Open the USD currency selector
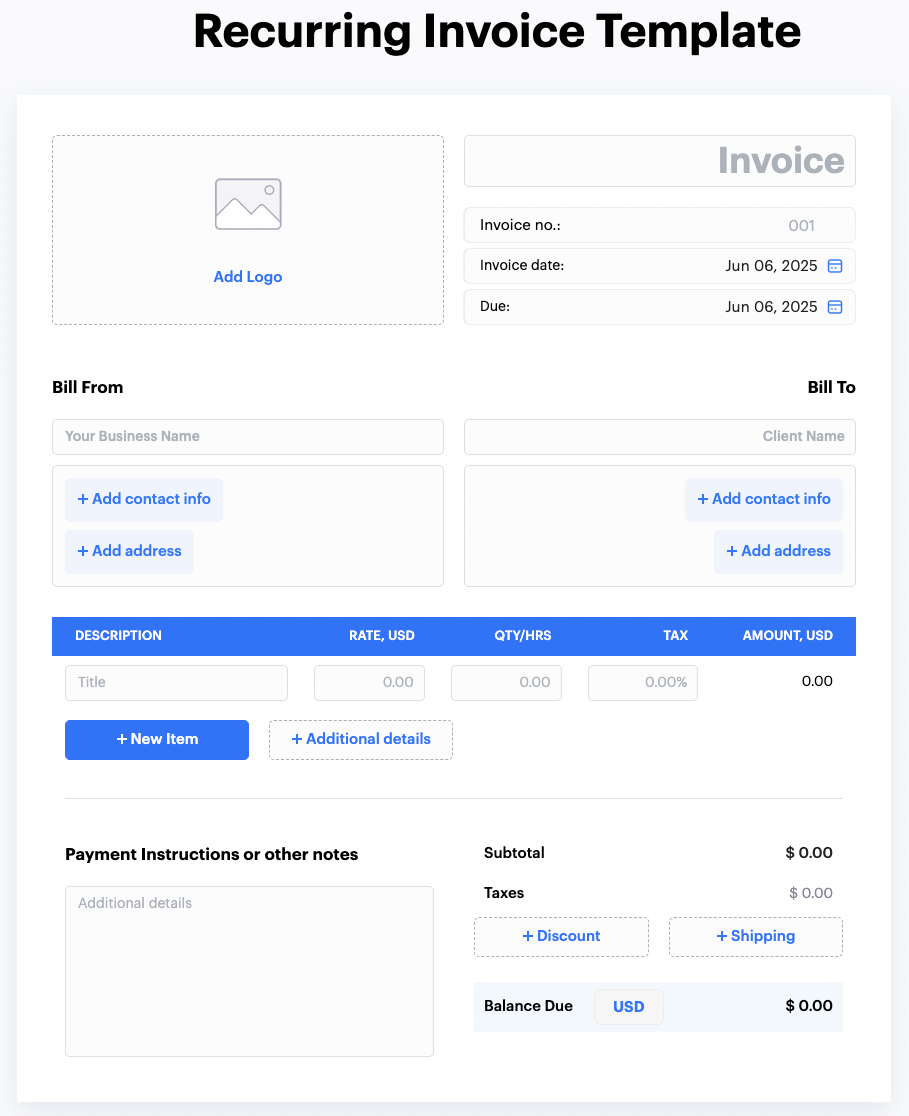909x1116 pixels. [628, 1007]
